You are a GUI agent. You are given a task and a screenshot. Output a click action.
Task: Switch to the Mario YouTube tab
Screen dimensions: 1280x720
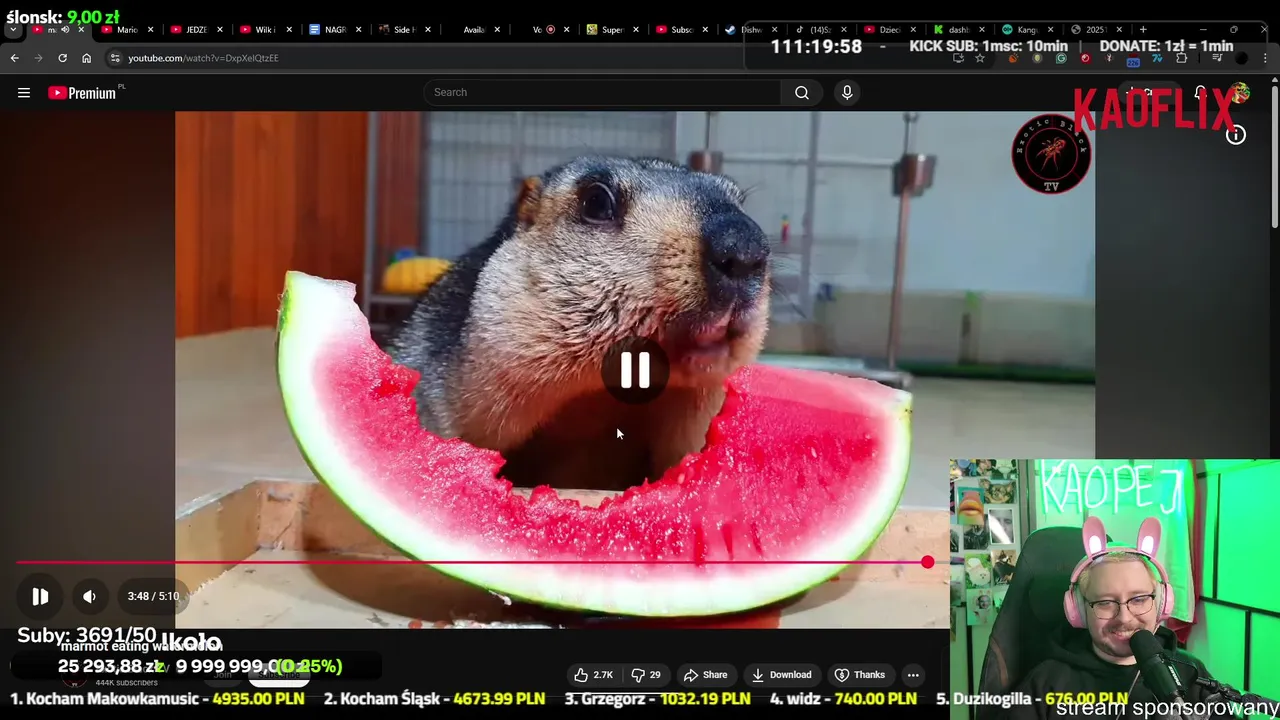[127, 29]
